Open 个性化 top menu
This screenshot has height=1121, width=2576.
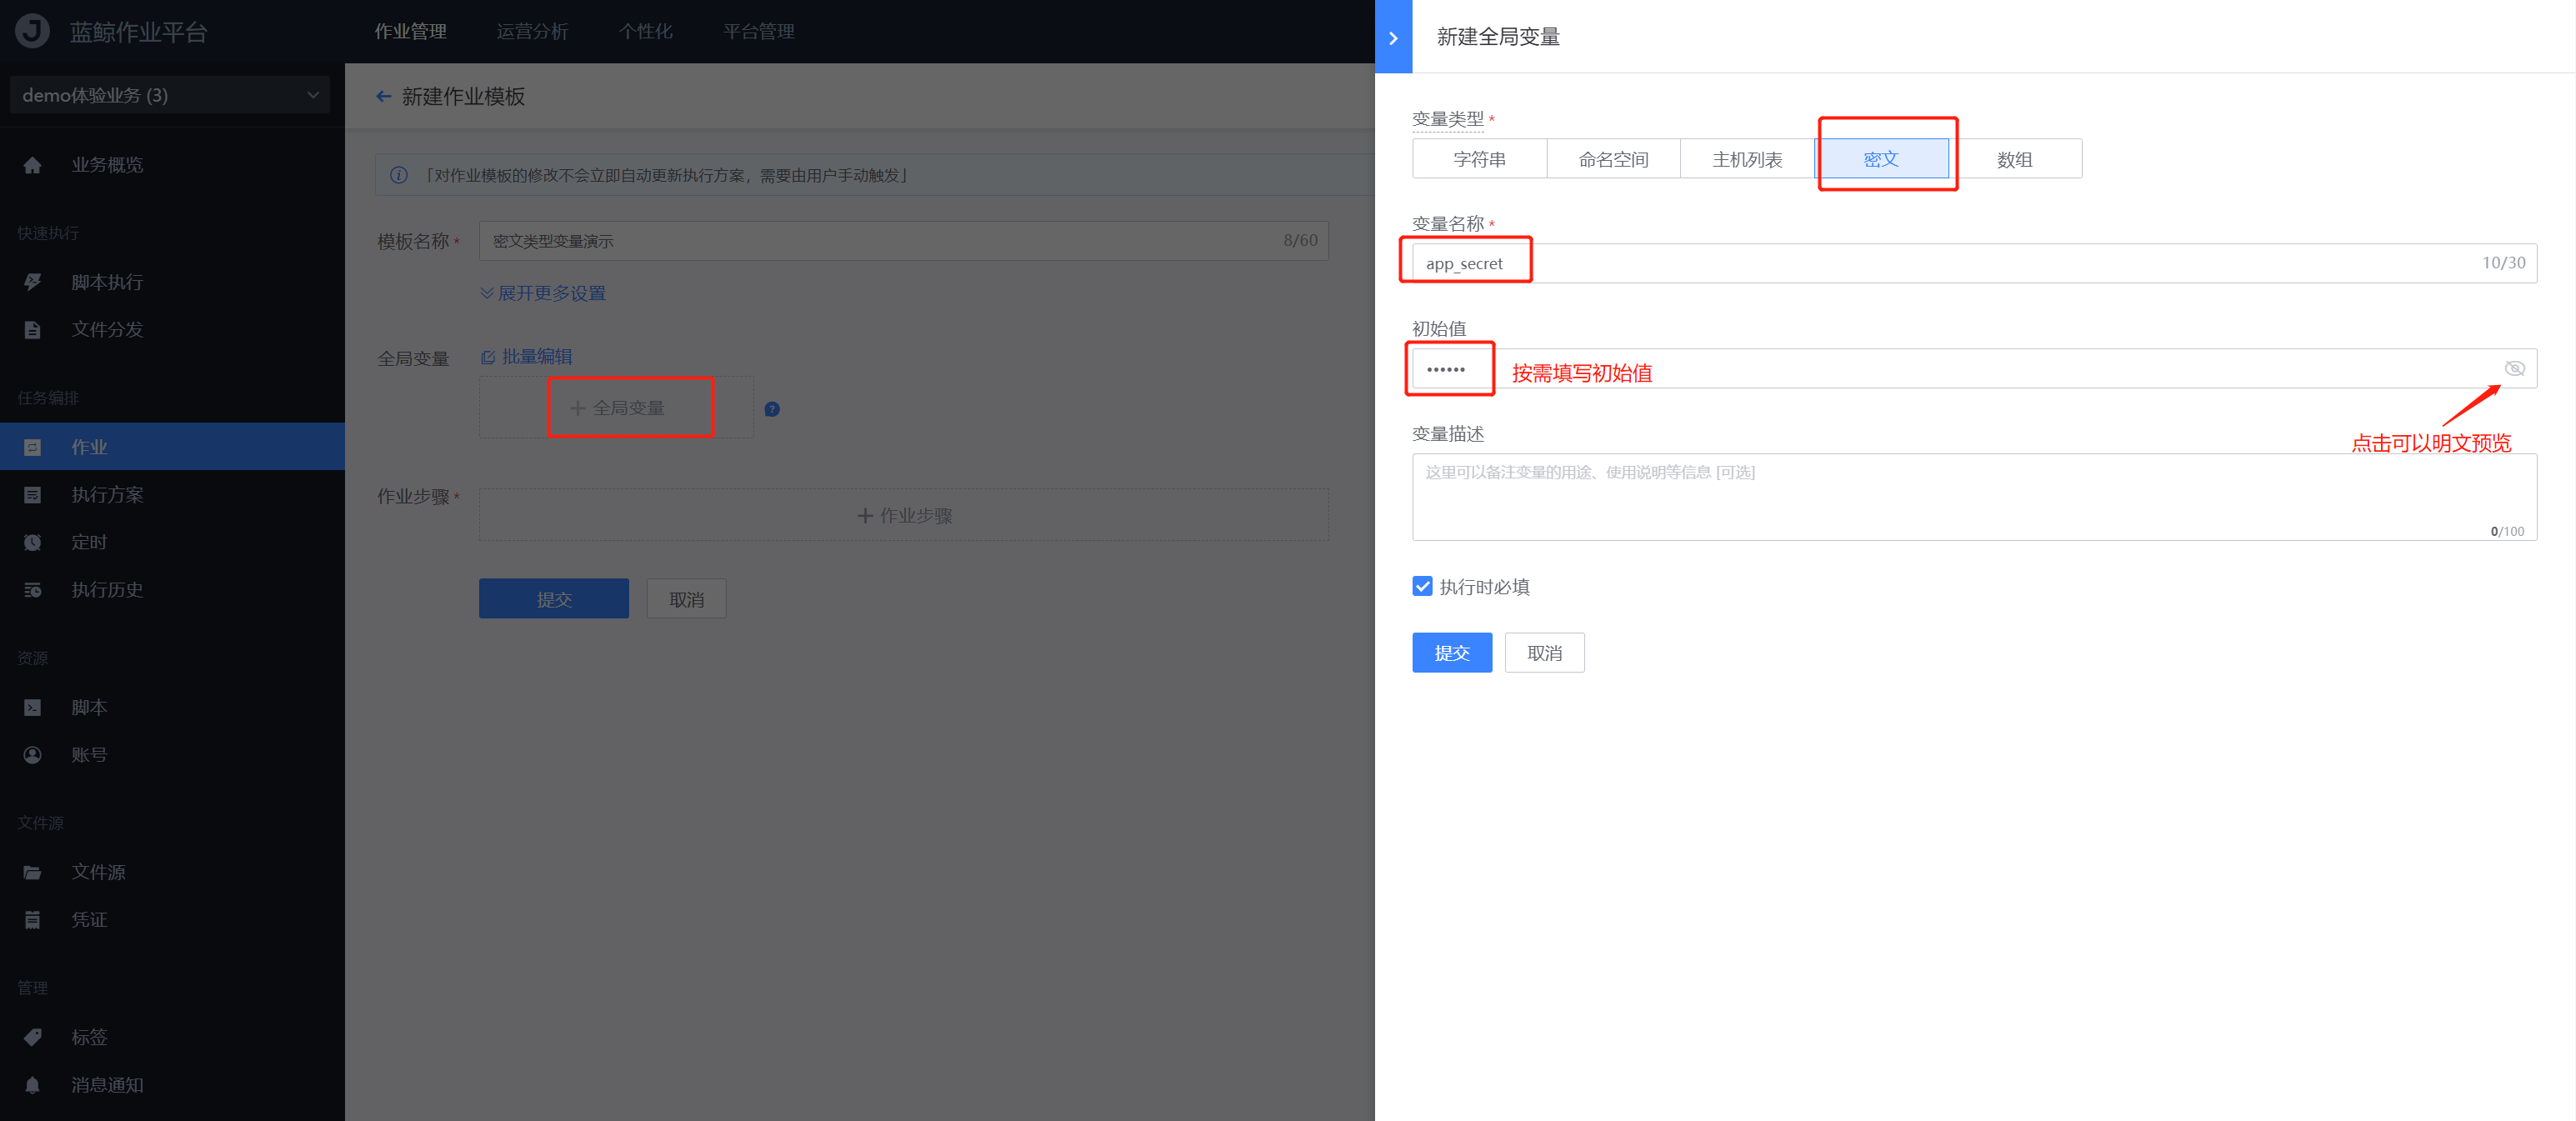645,31
